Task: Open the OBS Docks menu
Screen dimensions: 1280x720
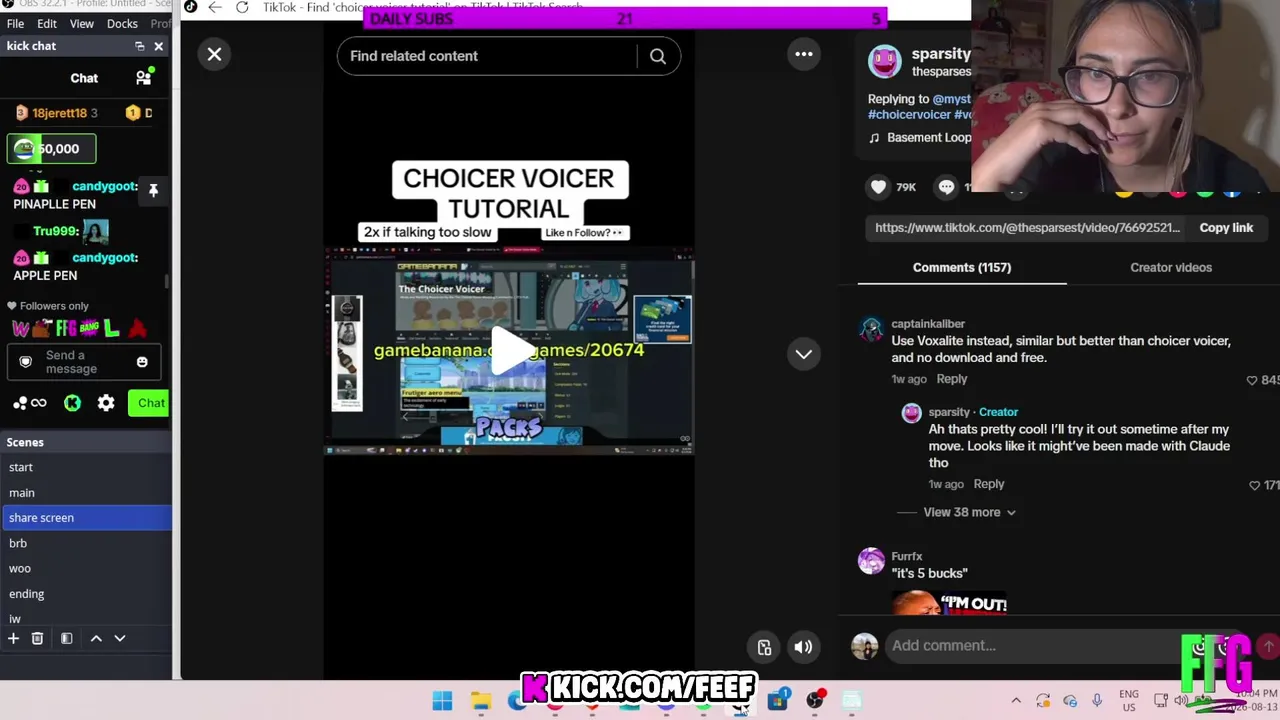Action: (x=122, y=24)
